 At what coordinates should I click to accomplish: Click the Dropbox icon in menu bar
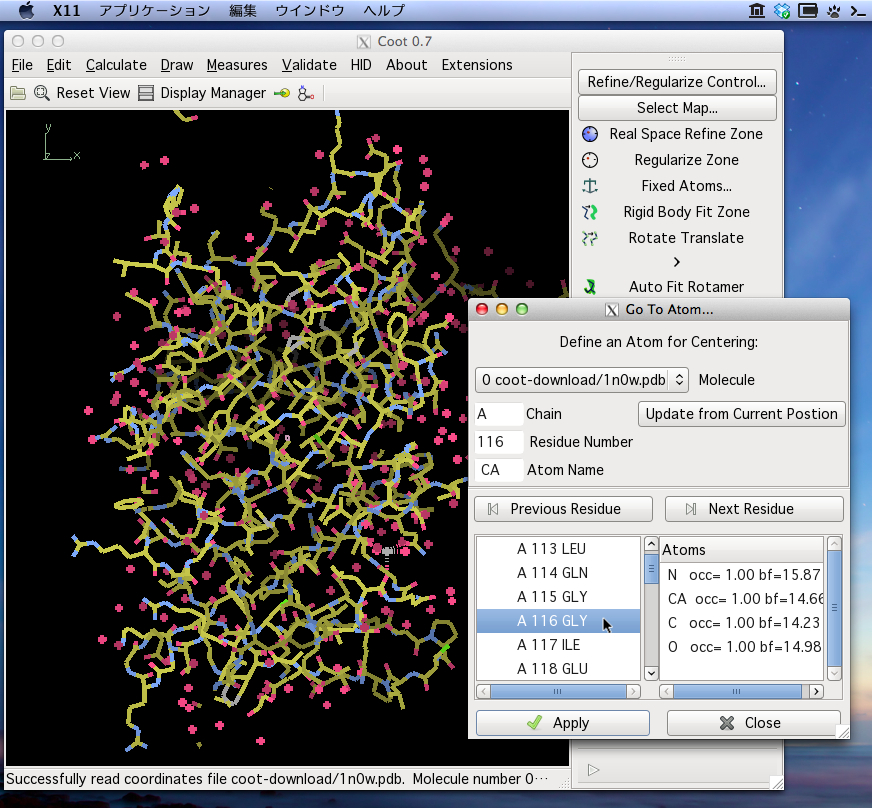(x=781, y=11)
